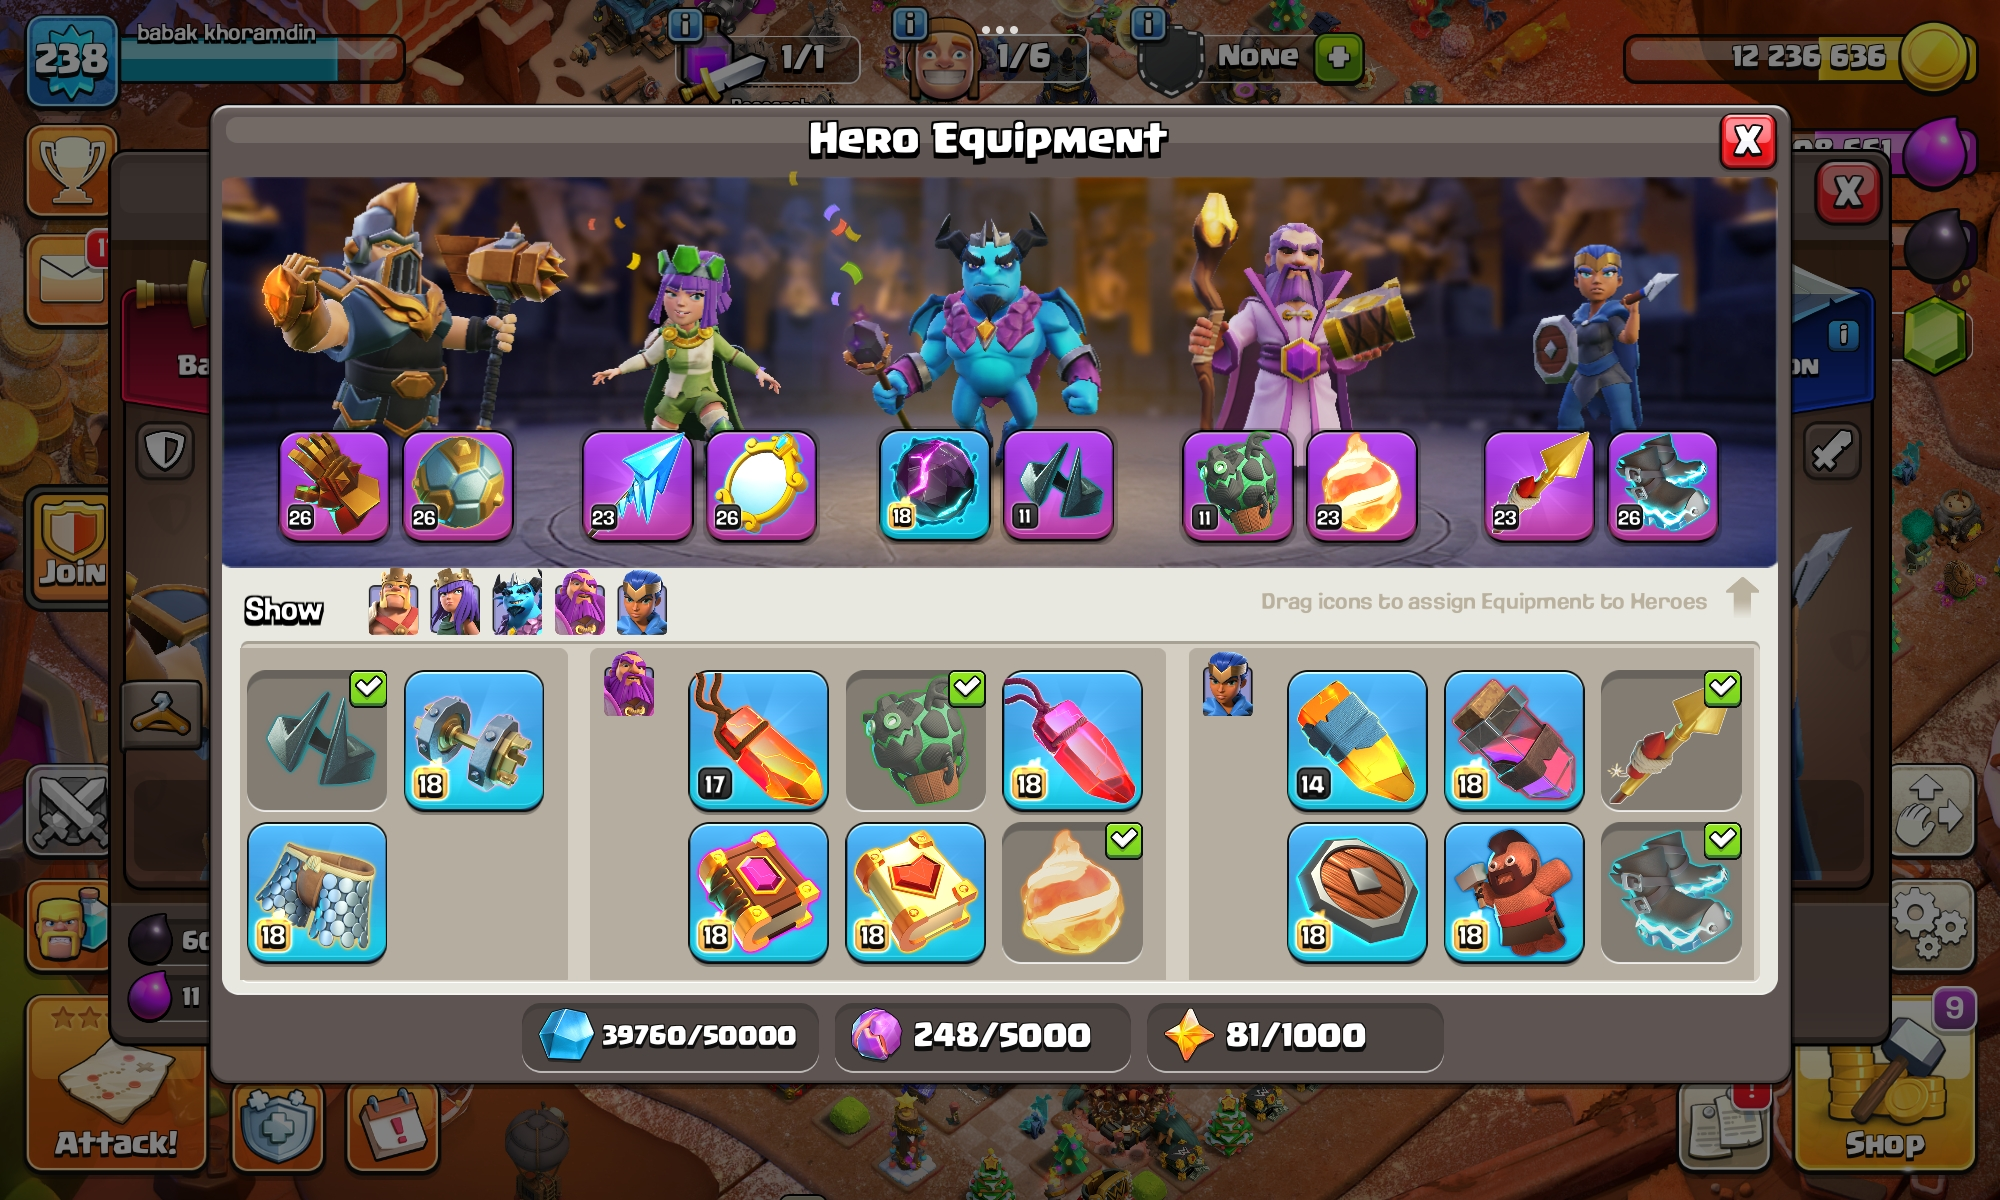Screen dimensions: 2000x1200
Task: Close the Hero Equipment window
Action: [x=1748, y=141]
